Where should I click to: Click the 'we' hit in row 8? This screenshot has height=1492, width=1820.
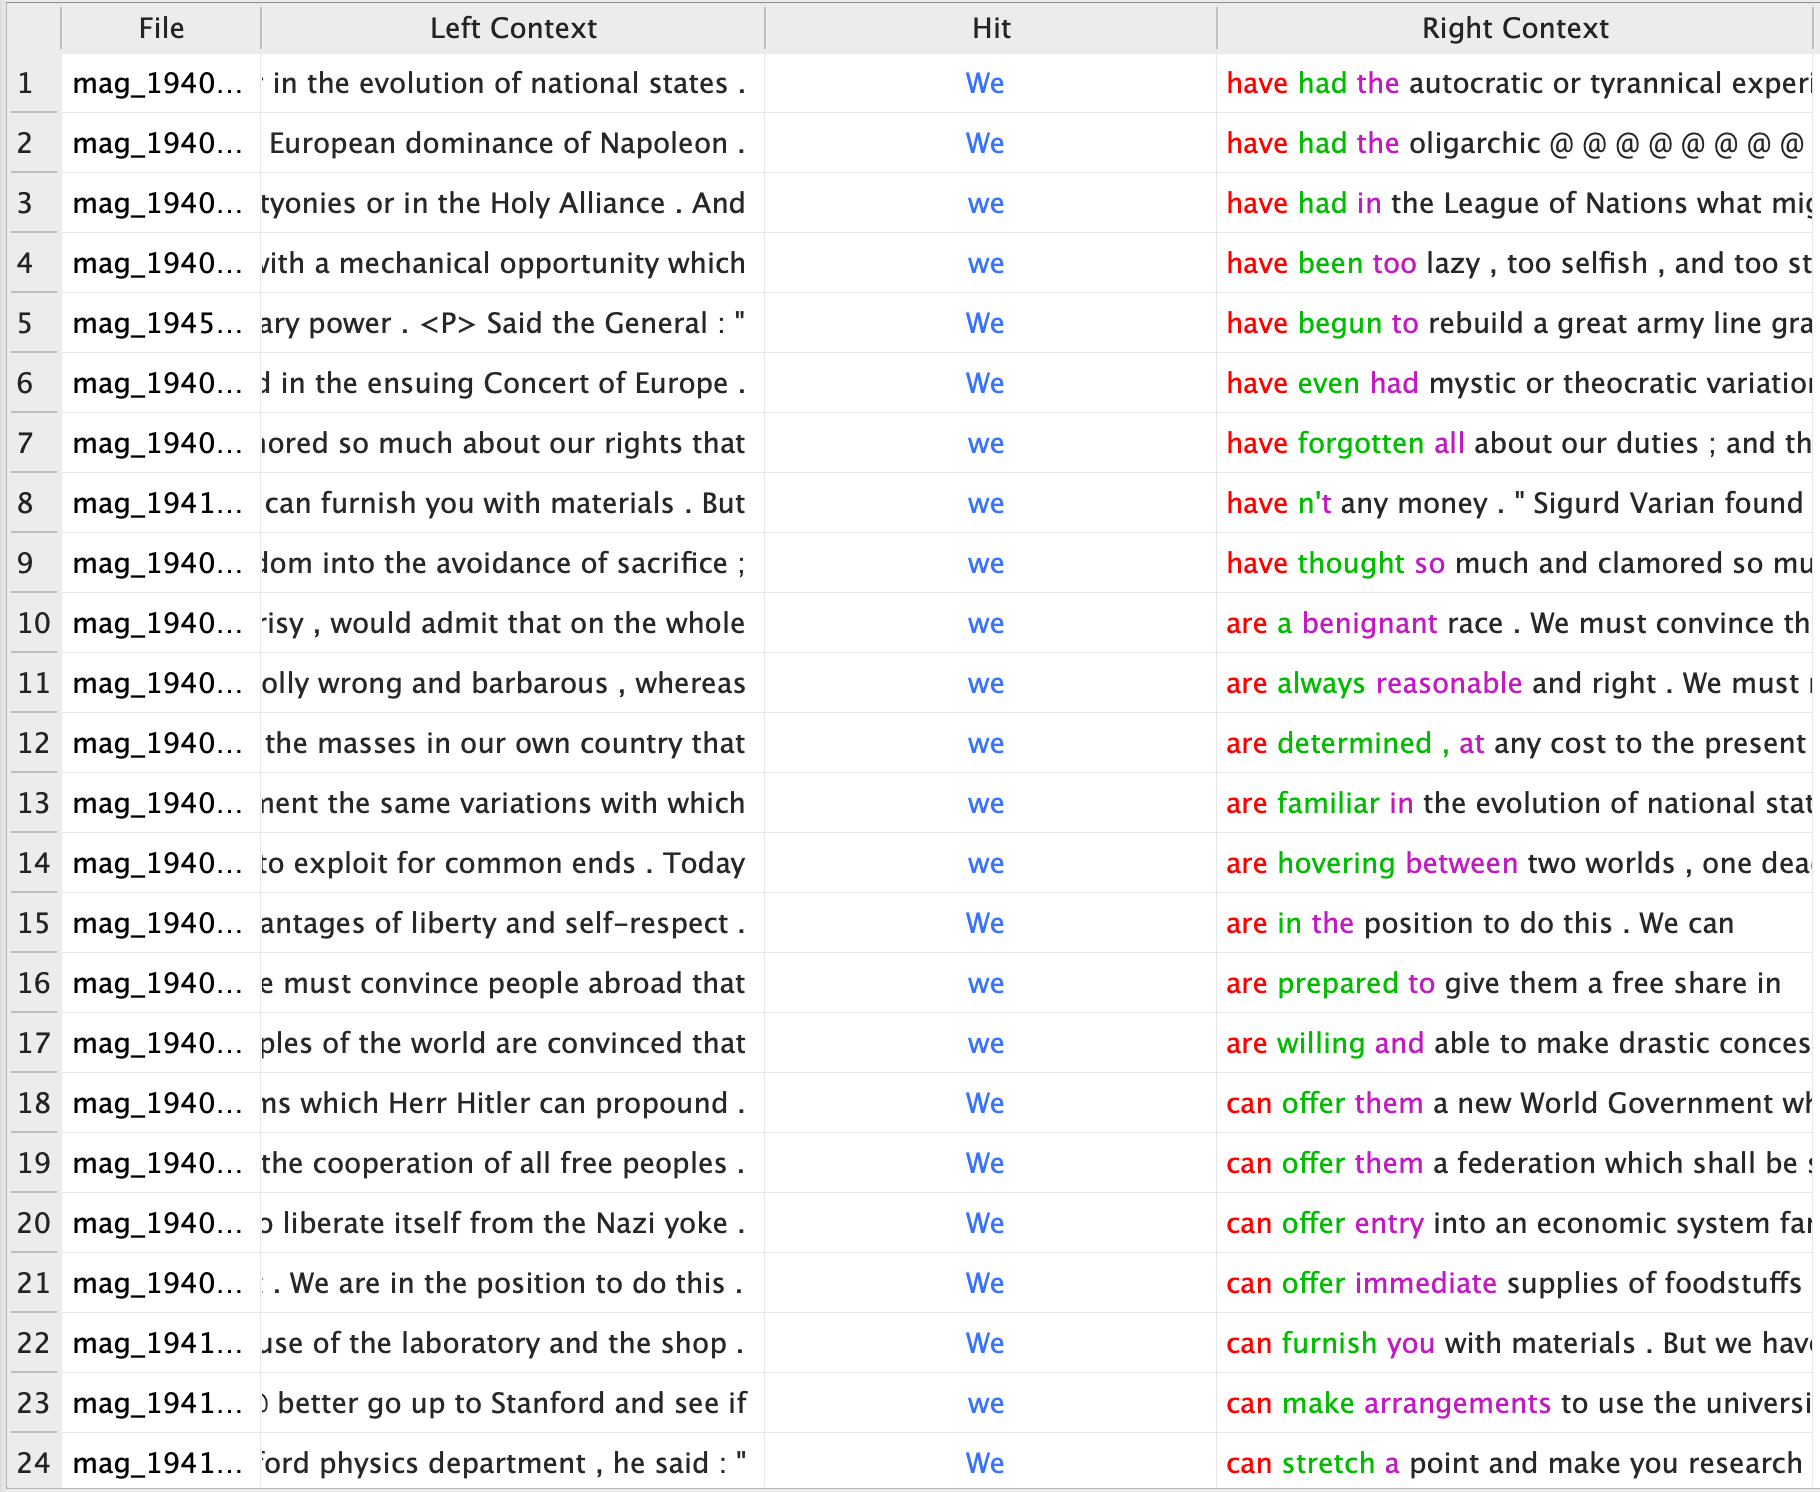(x=985, y=503)
